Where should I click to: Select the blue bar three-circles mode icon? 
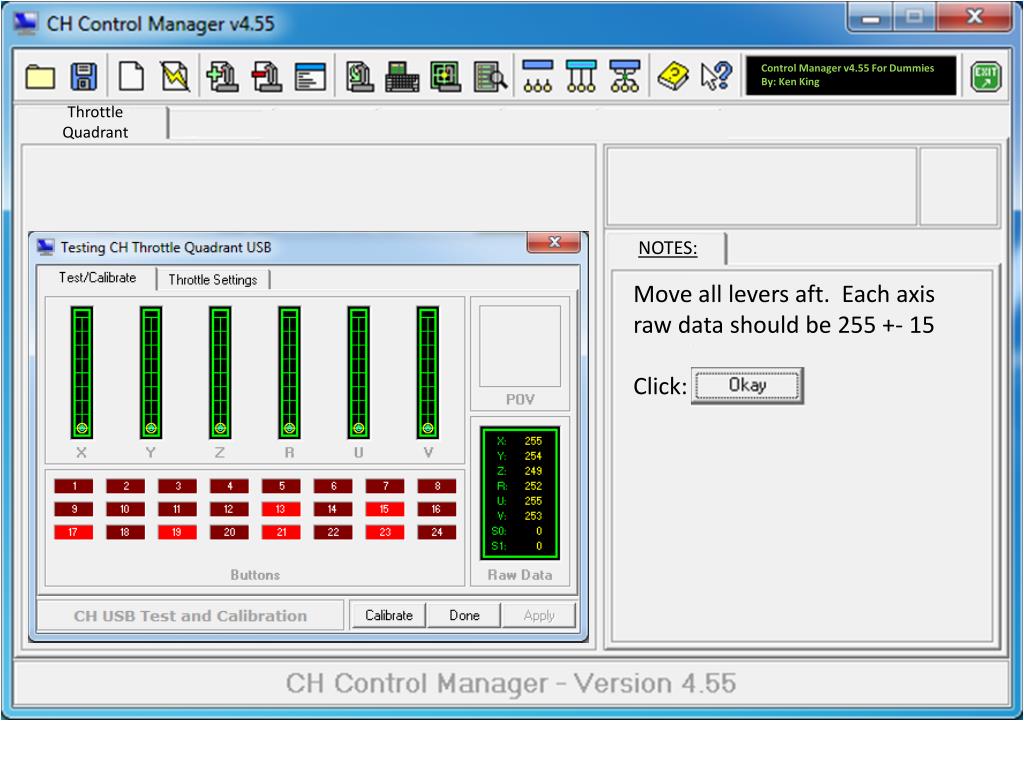pyautogui.click(x=538, y=76)
